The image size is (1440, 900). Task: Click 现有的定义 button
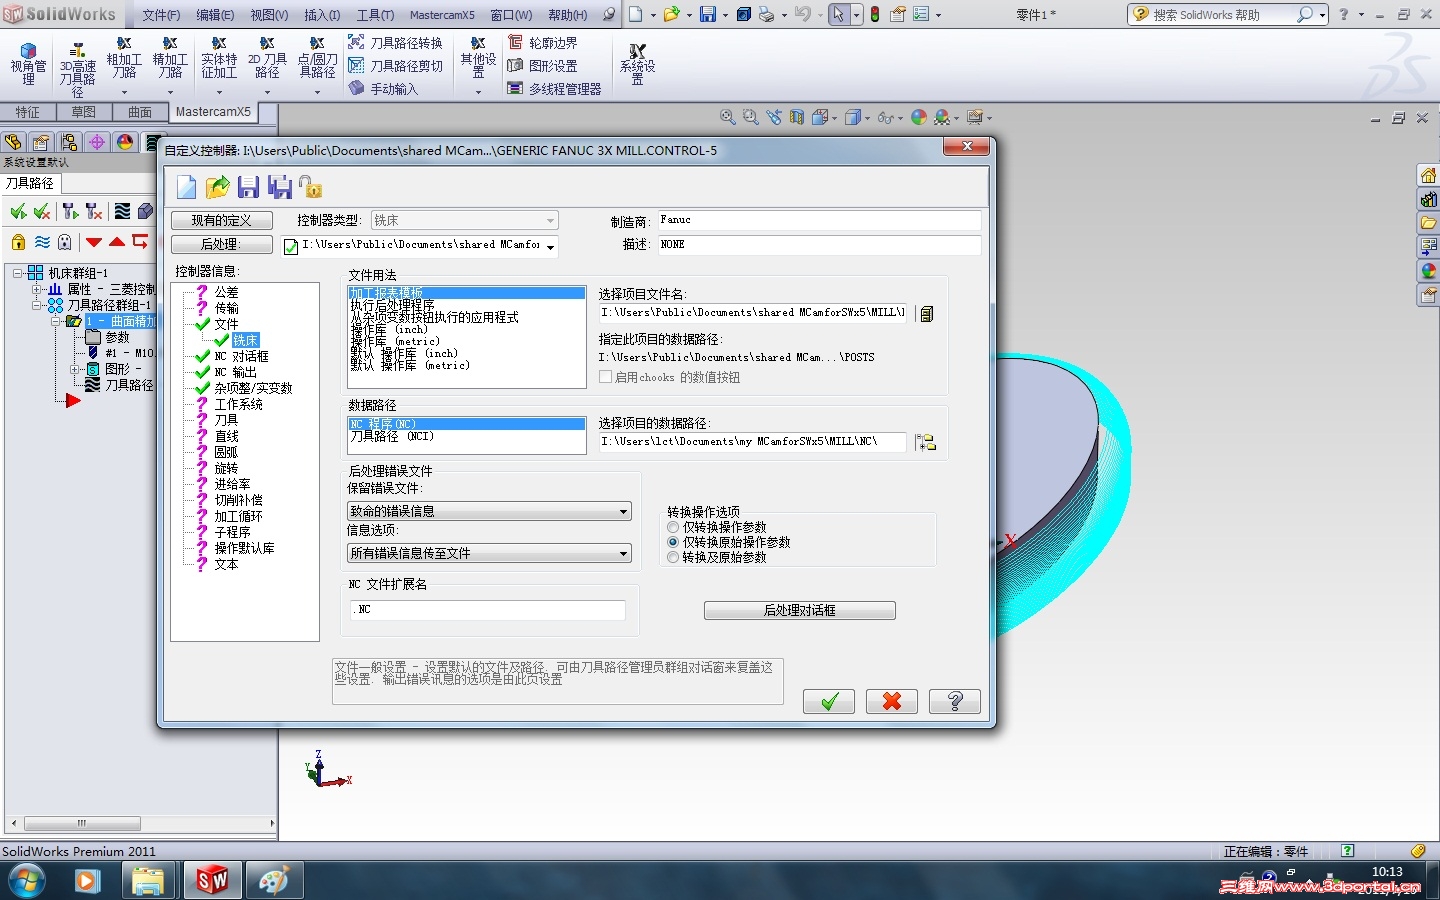(221, 220)
